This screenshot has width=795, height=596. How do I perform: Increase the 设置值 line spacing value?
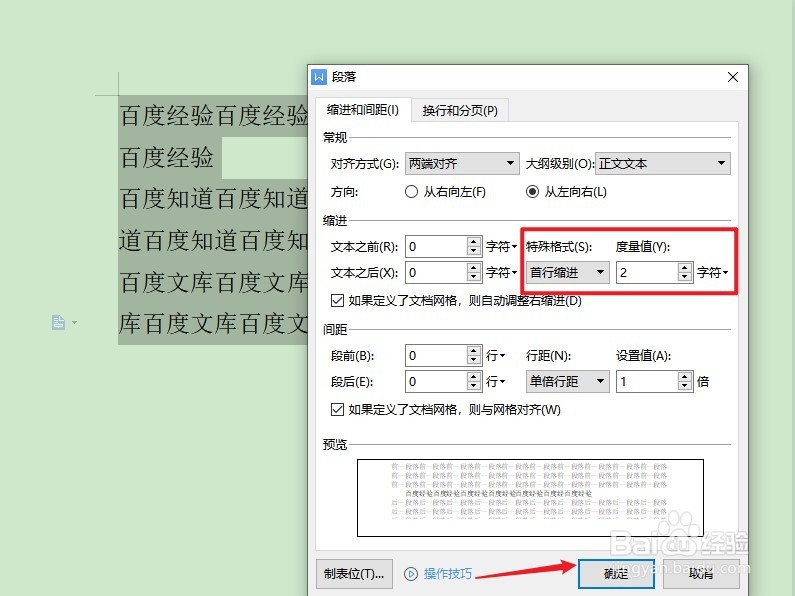point(685,377)
